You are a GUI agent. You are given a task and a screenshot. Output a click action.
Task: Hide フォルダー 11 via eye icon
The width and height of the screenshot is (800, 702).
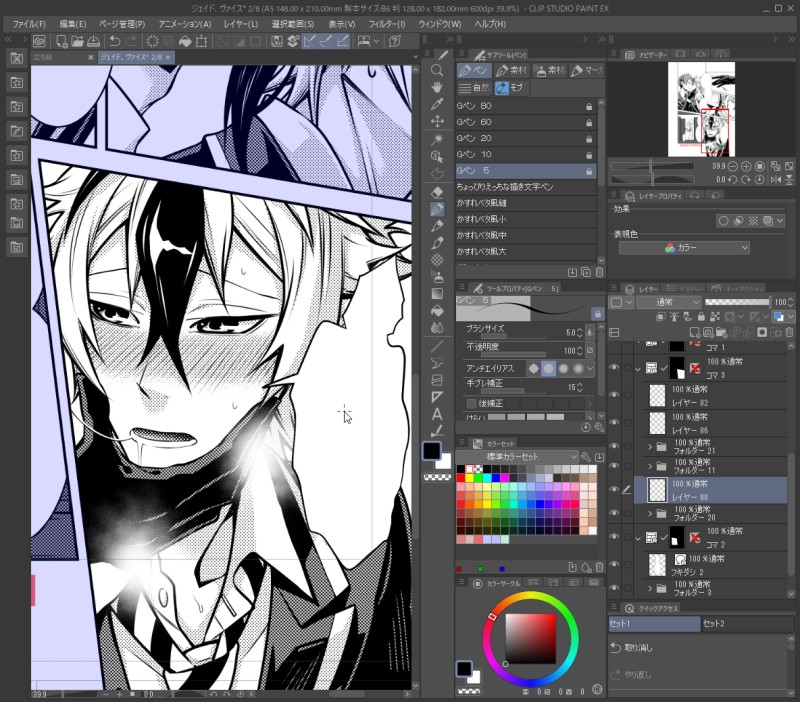click(614, 466)
